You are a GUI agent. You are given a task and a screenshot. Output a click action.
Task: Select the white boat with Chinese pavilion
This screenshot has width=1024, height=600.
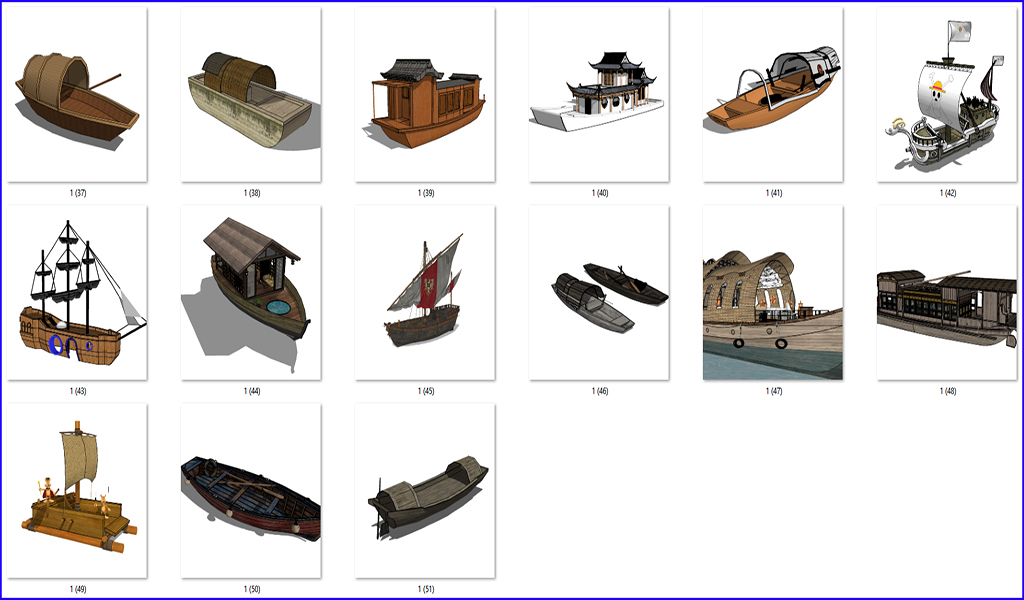[599, 95]
